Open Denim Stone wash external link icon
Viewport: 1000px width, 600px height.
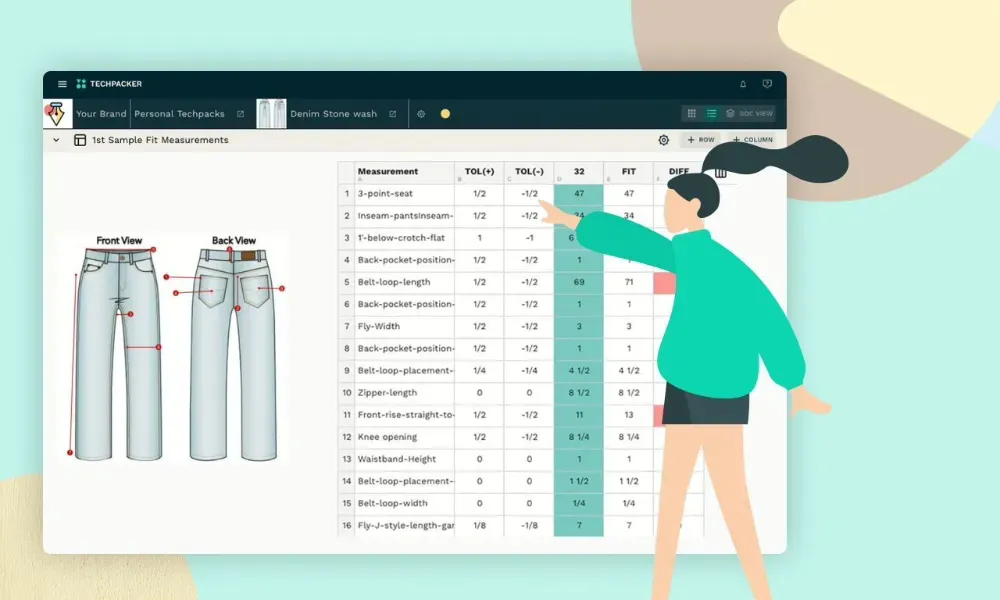click(x=393, y=114)
